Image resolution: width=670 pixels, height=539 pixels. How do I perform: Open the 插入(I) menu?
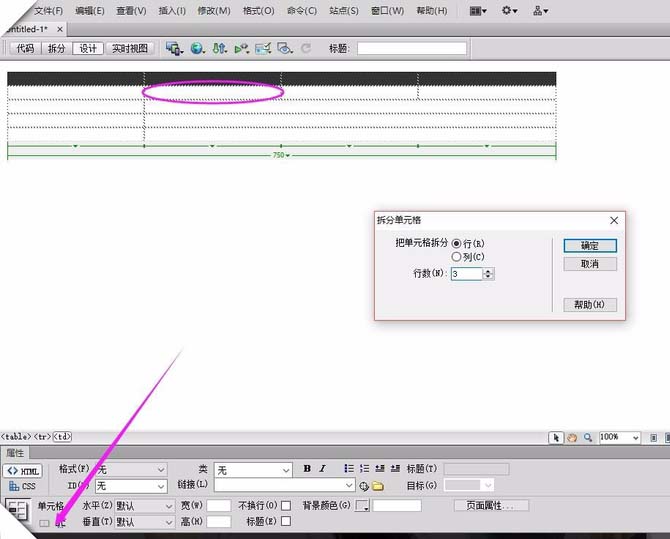coord(172,11)
